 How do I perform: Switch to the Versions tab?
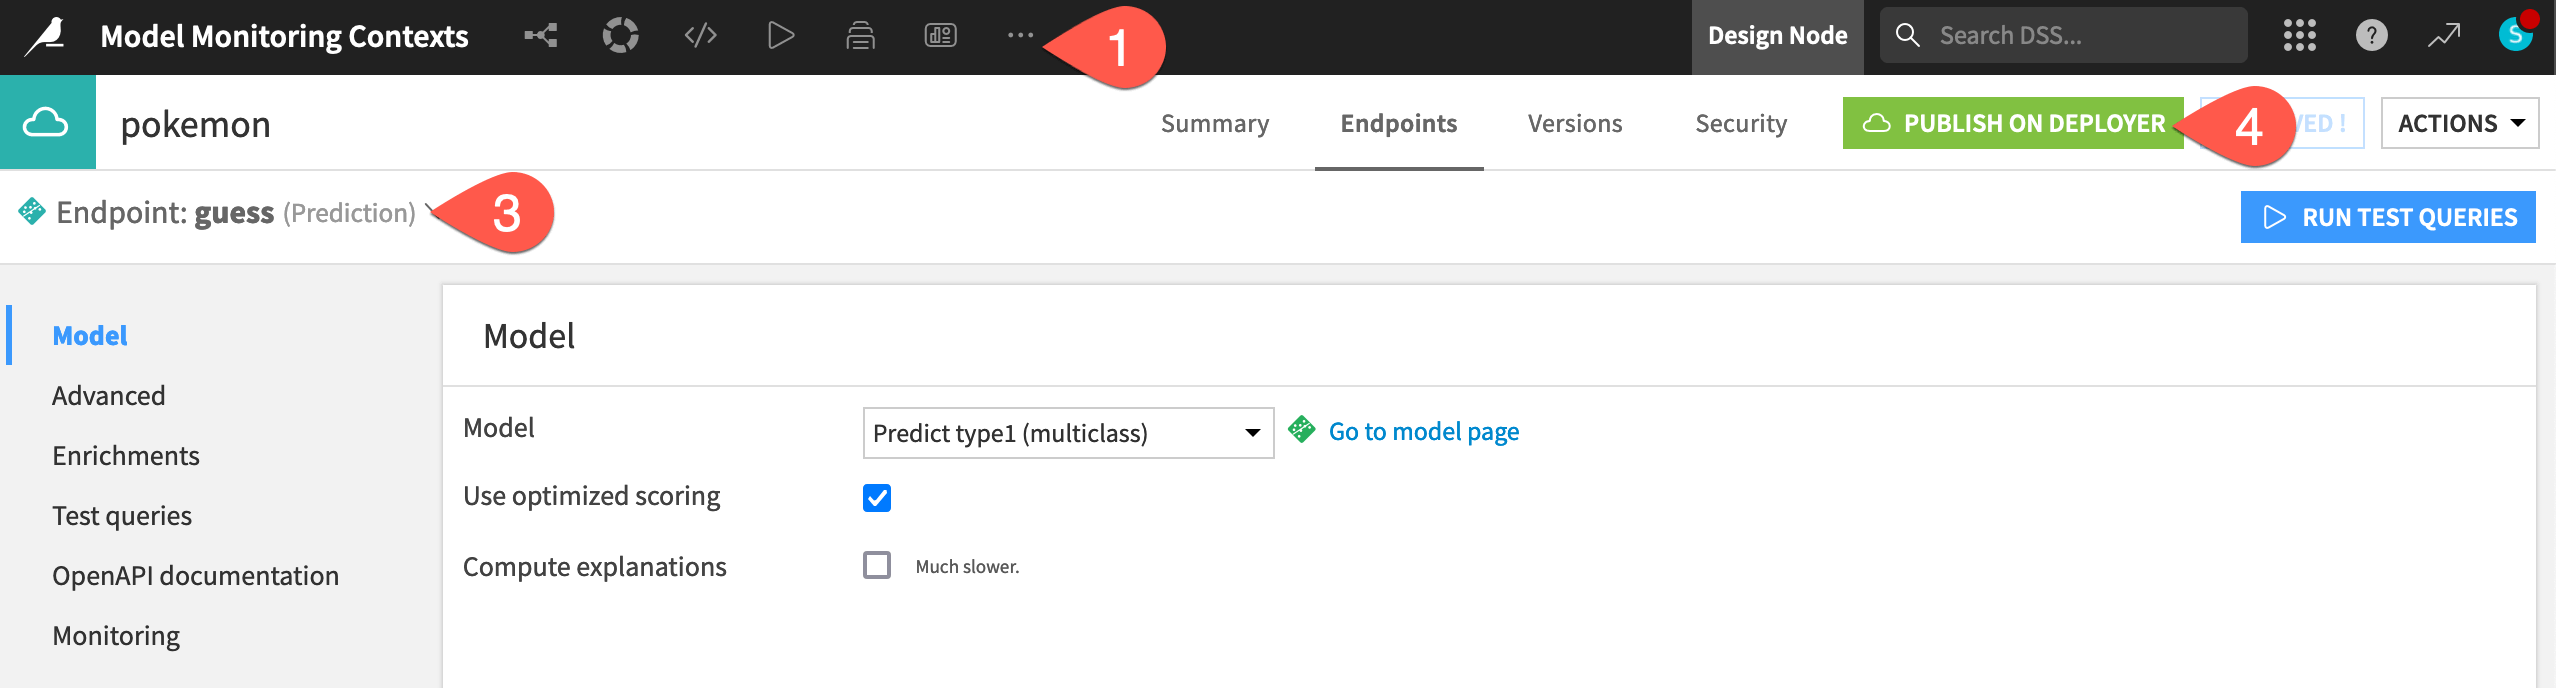1574,123
